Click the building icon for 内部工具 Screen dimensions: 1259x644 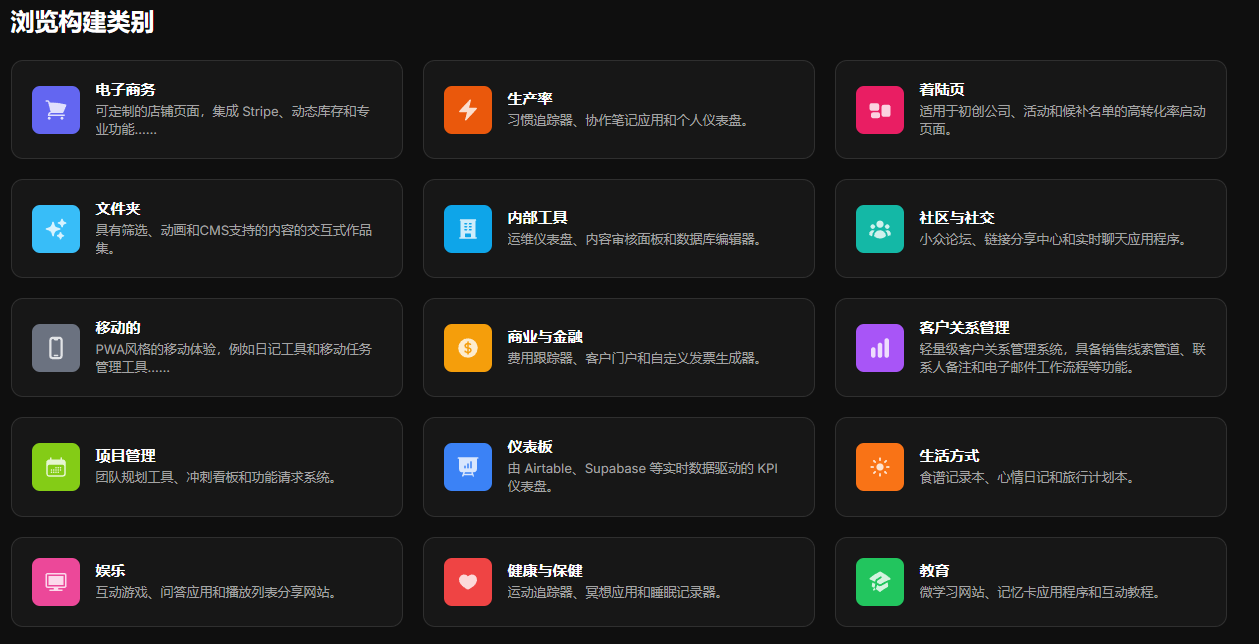[468, 229]
